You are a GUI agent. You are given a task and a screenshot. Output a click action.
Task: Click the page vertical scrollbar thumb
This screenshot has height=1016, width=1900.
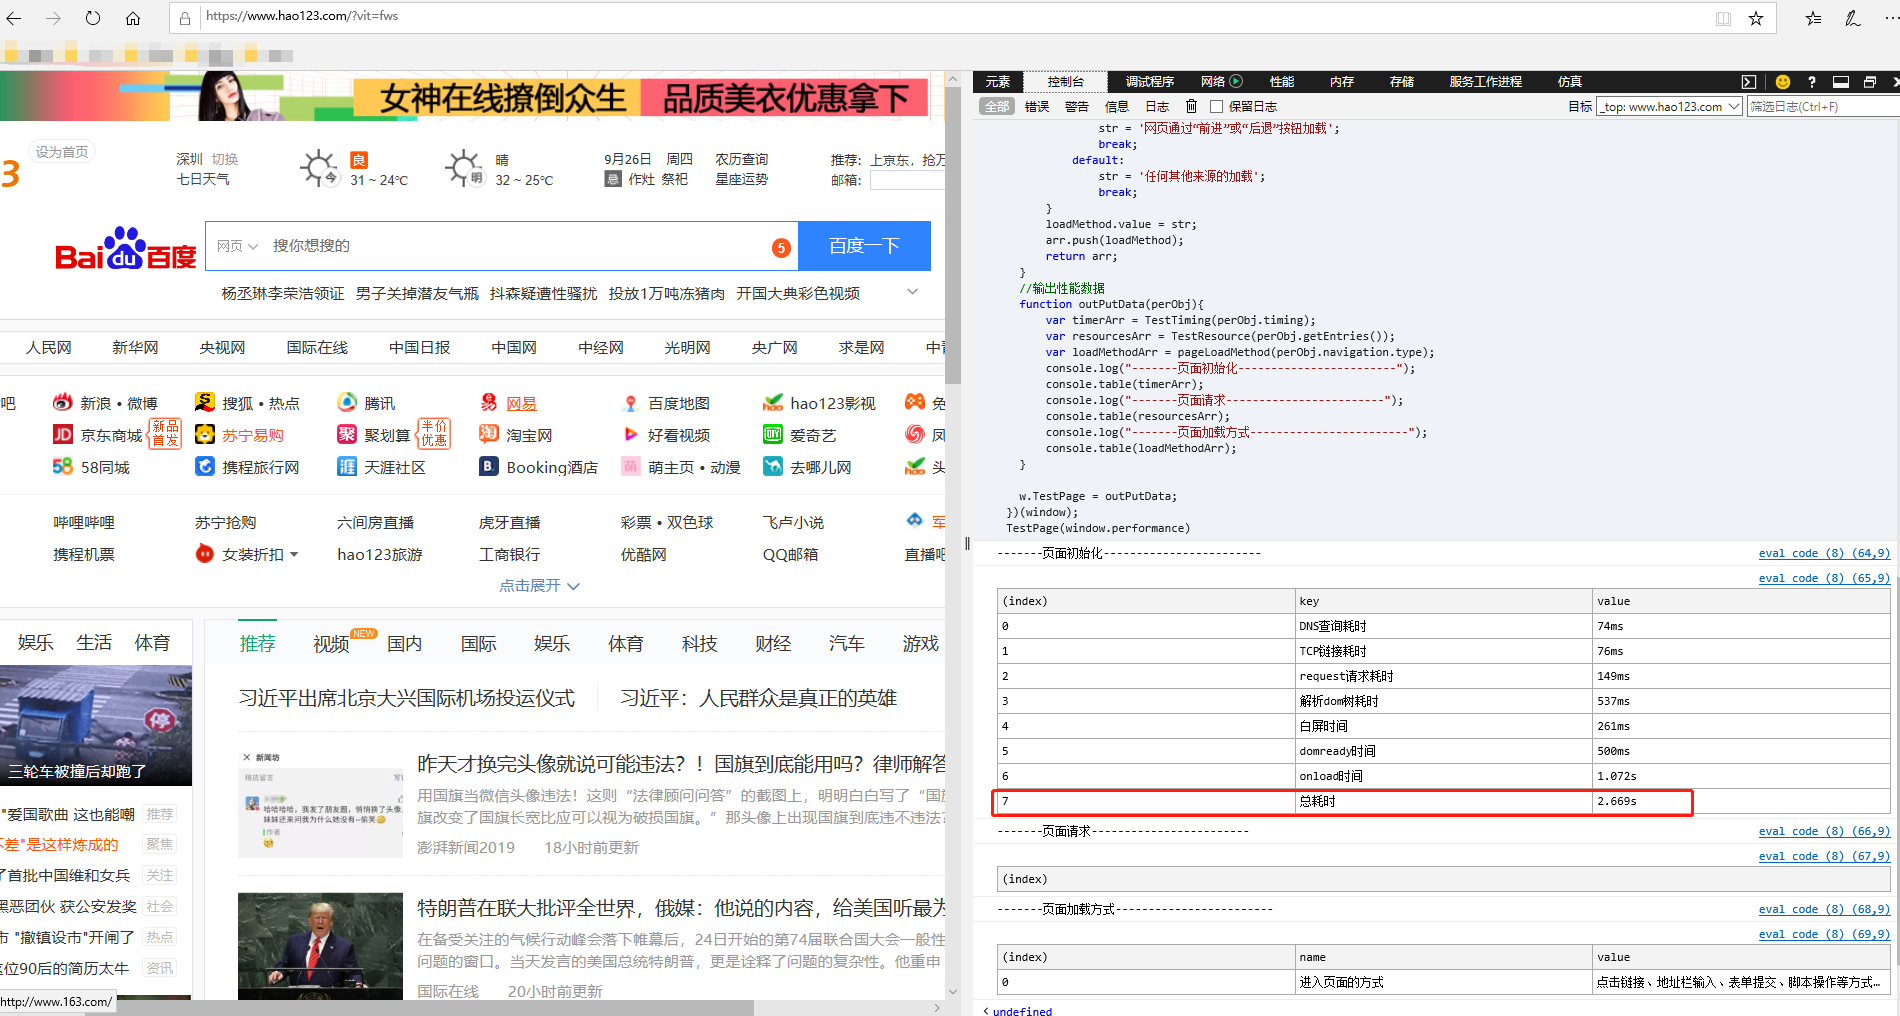(953, 235)
